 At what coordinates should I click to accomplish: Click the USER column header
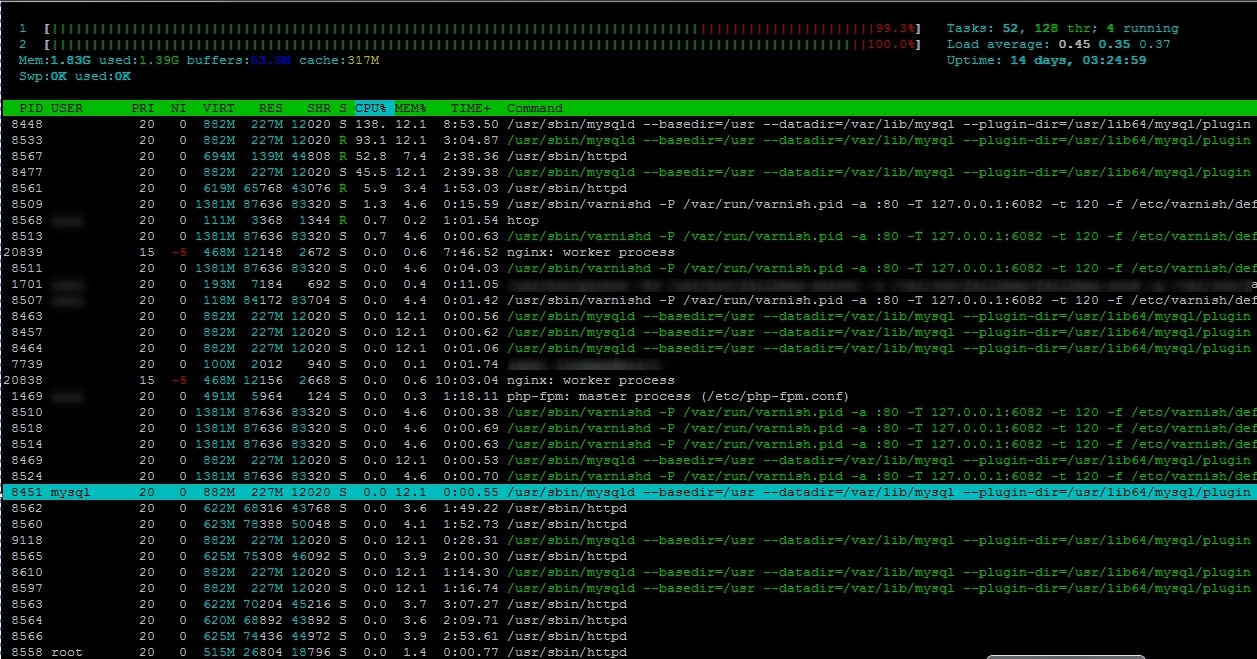click(x=67, y=108)
